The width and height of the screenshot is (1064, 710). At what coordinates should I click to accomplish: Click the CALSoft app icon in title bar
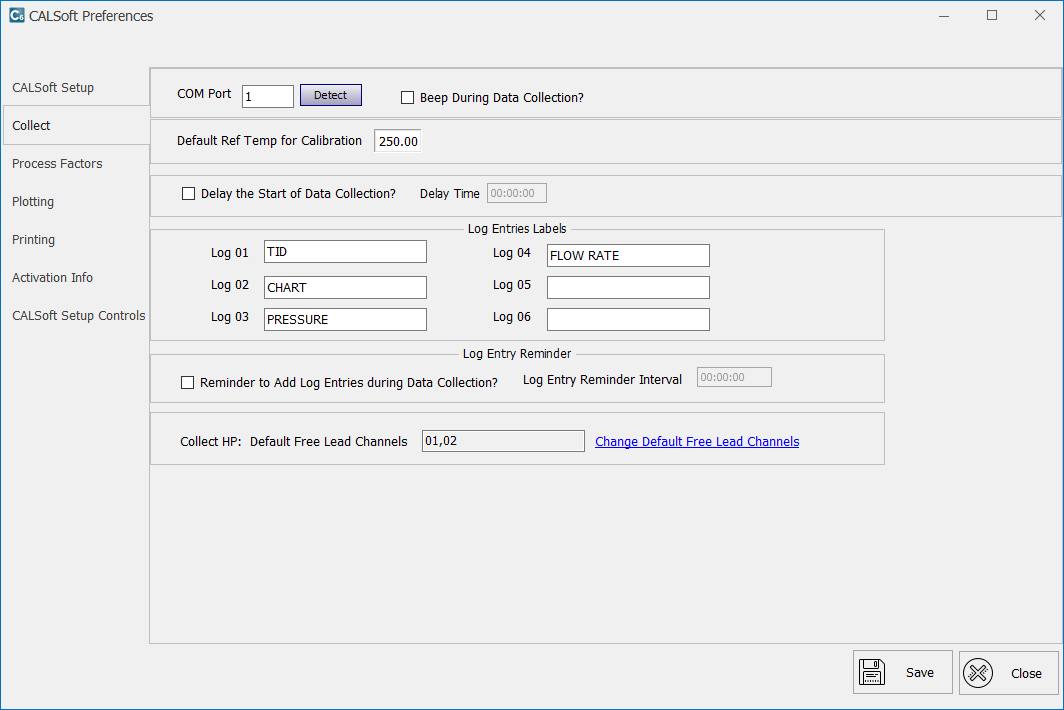(16, 15)
